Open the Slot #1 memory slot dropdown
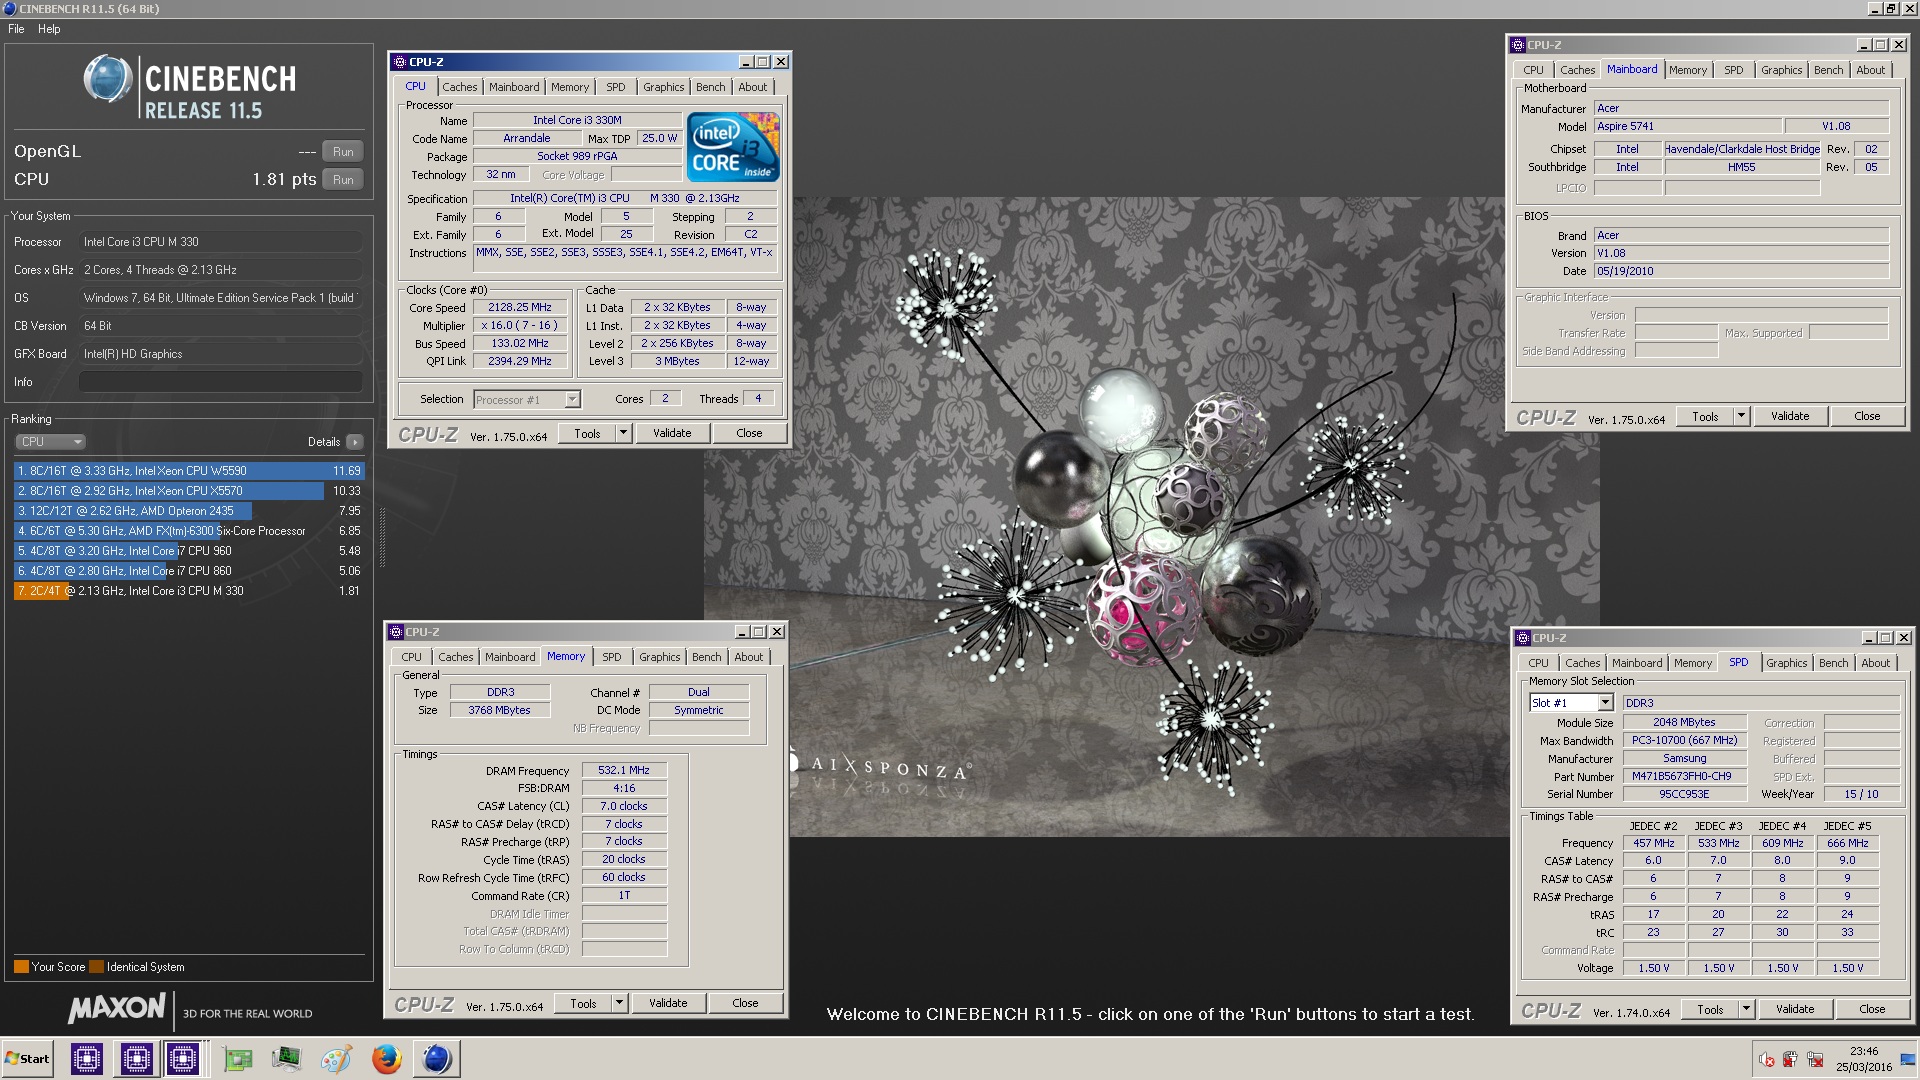1920x1080 pixels. click(1605, 703)
